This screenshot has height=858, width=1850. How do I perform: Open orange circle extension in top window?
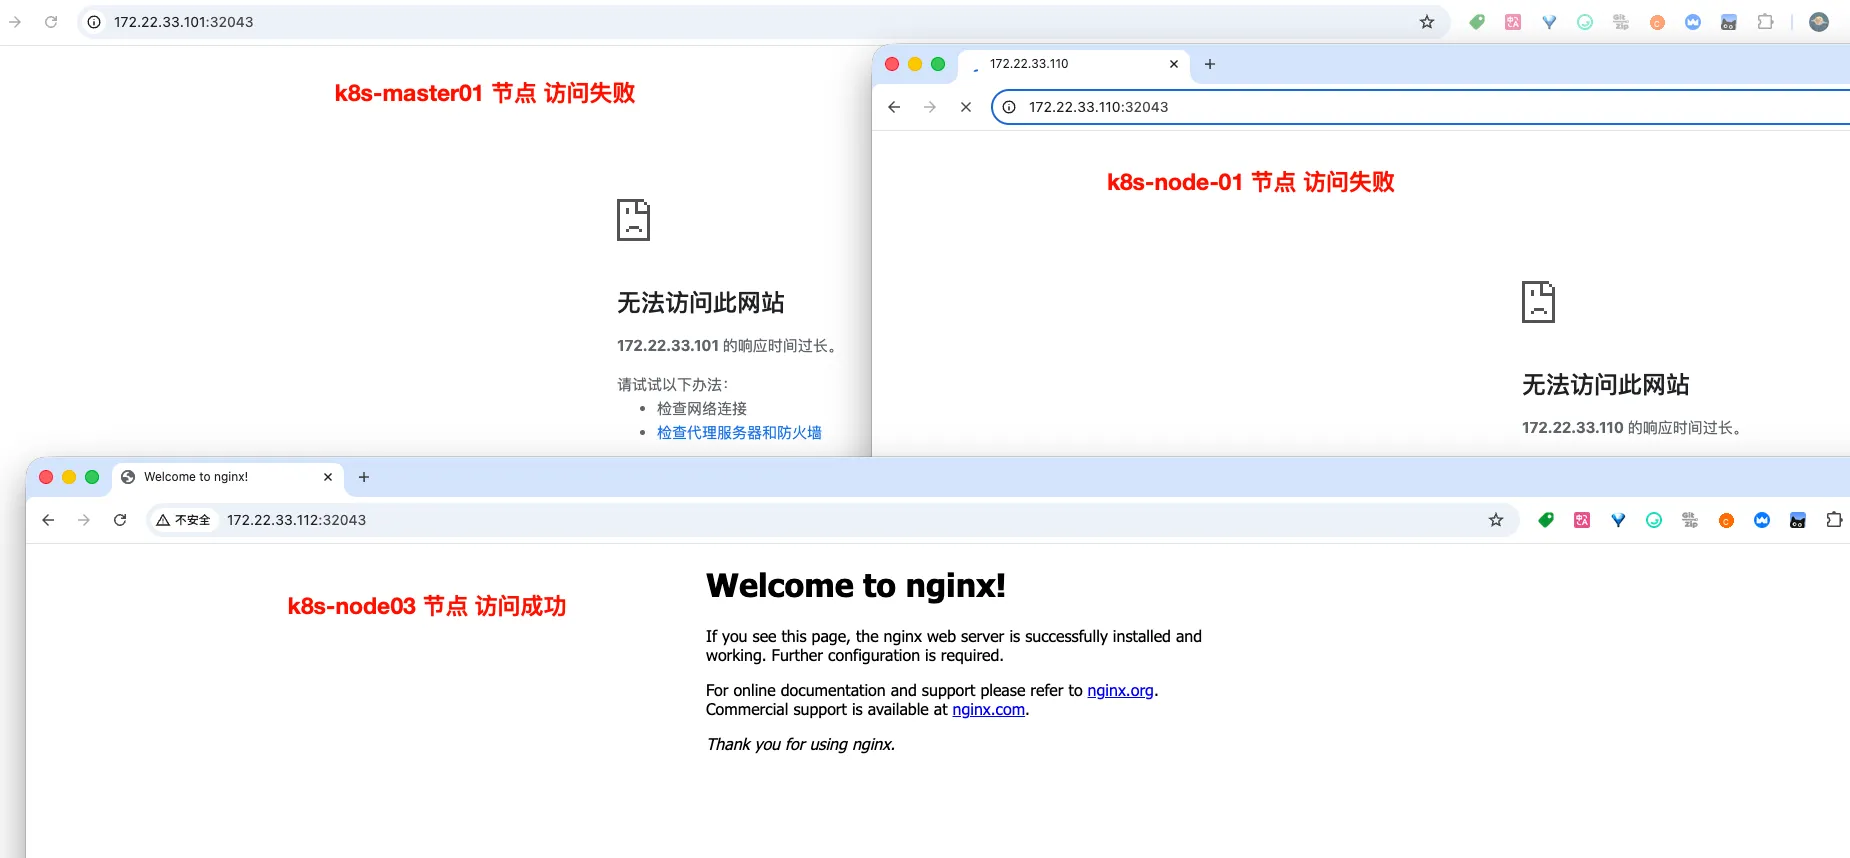pos(1657,22)
